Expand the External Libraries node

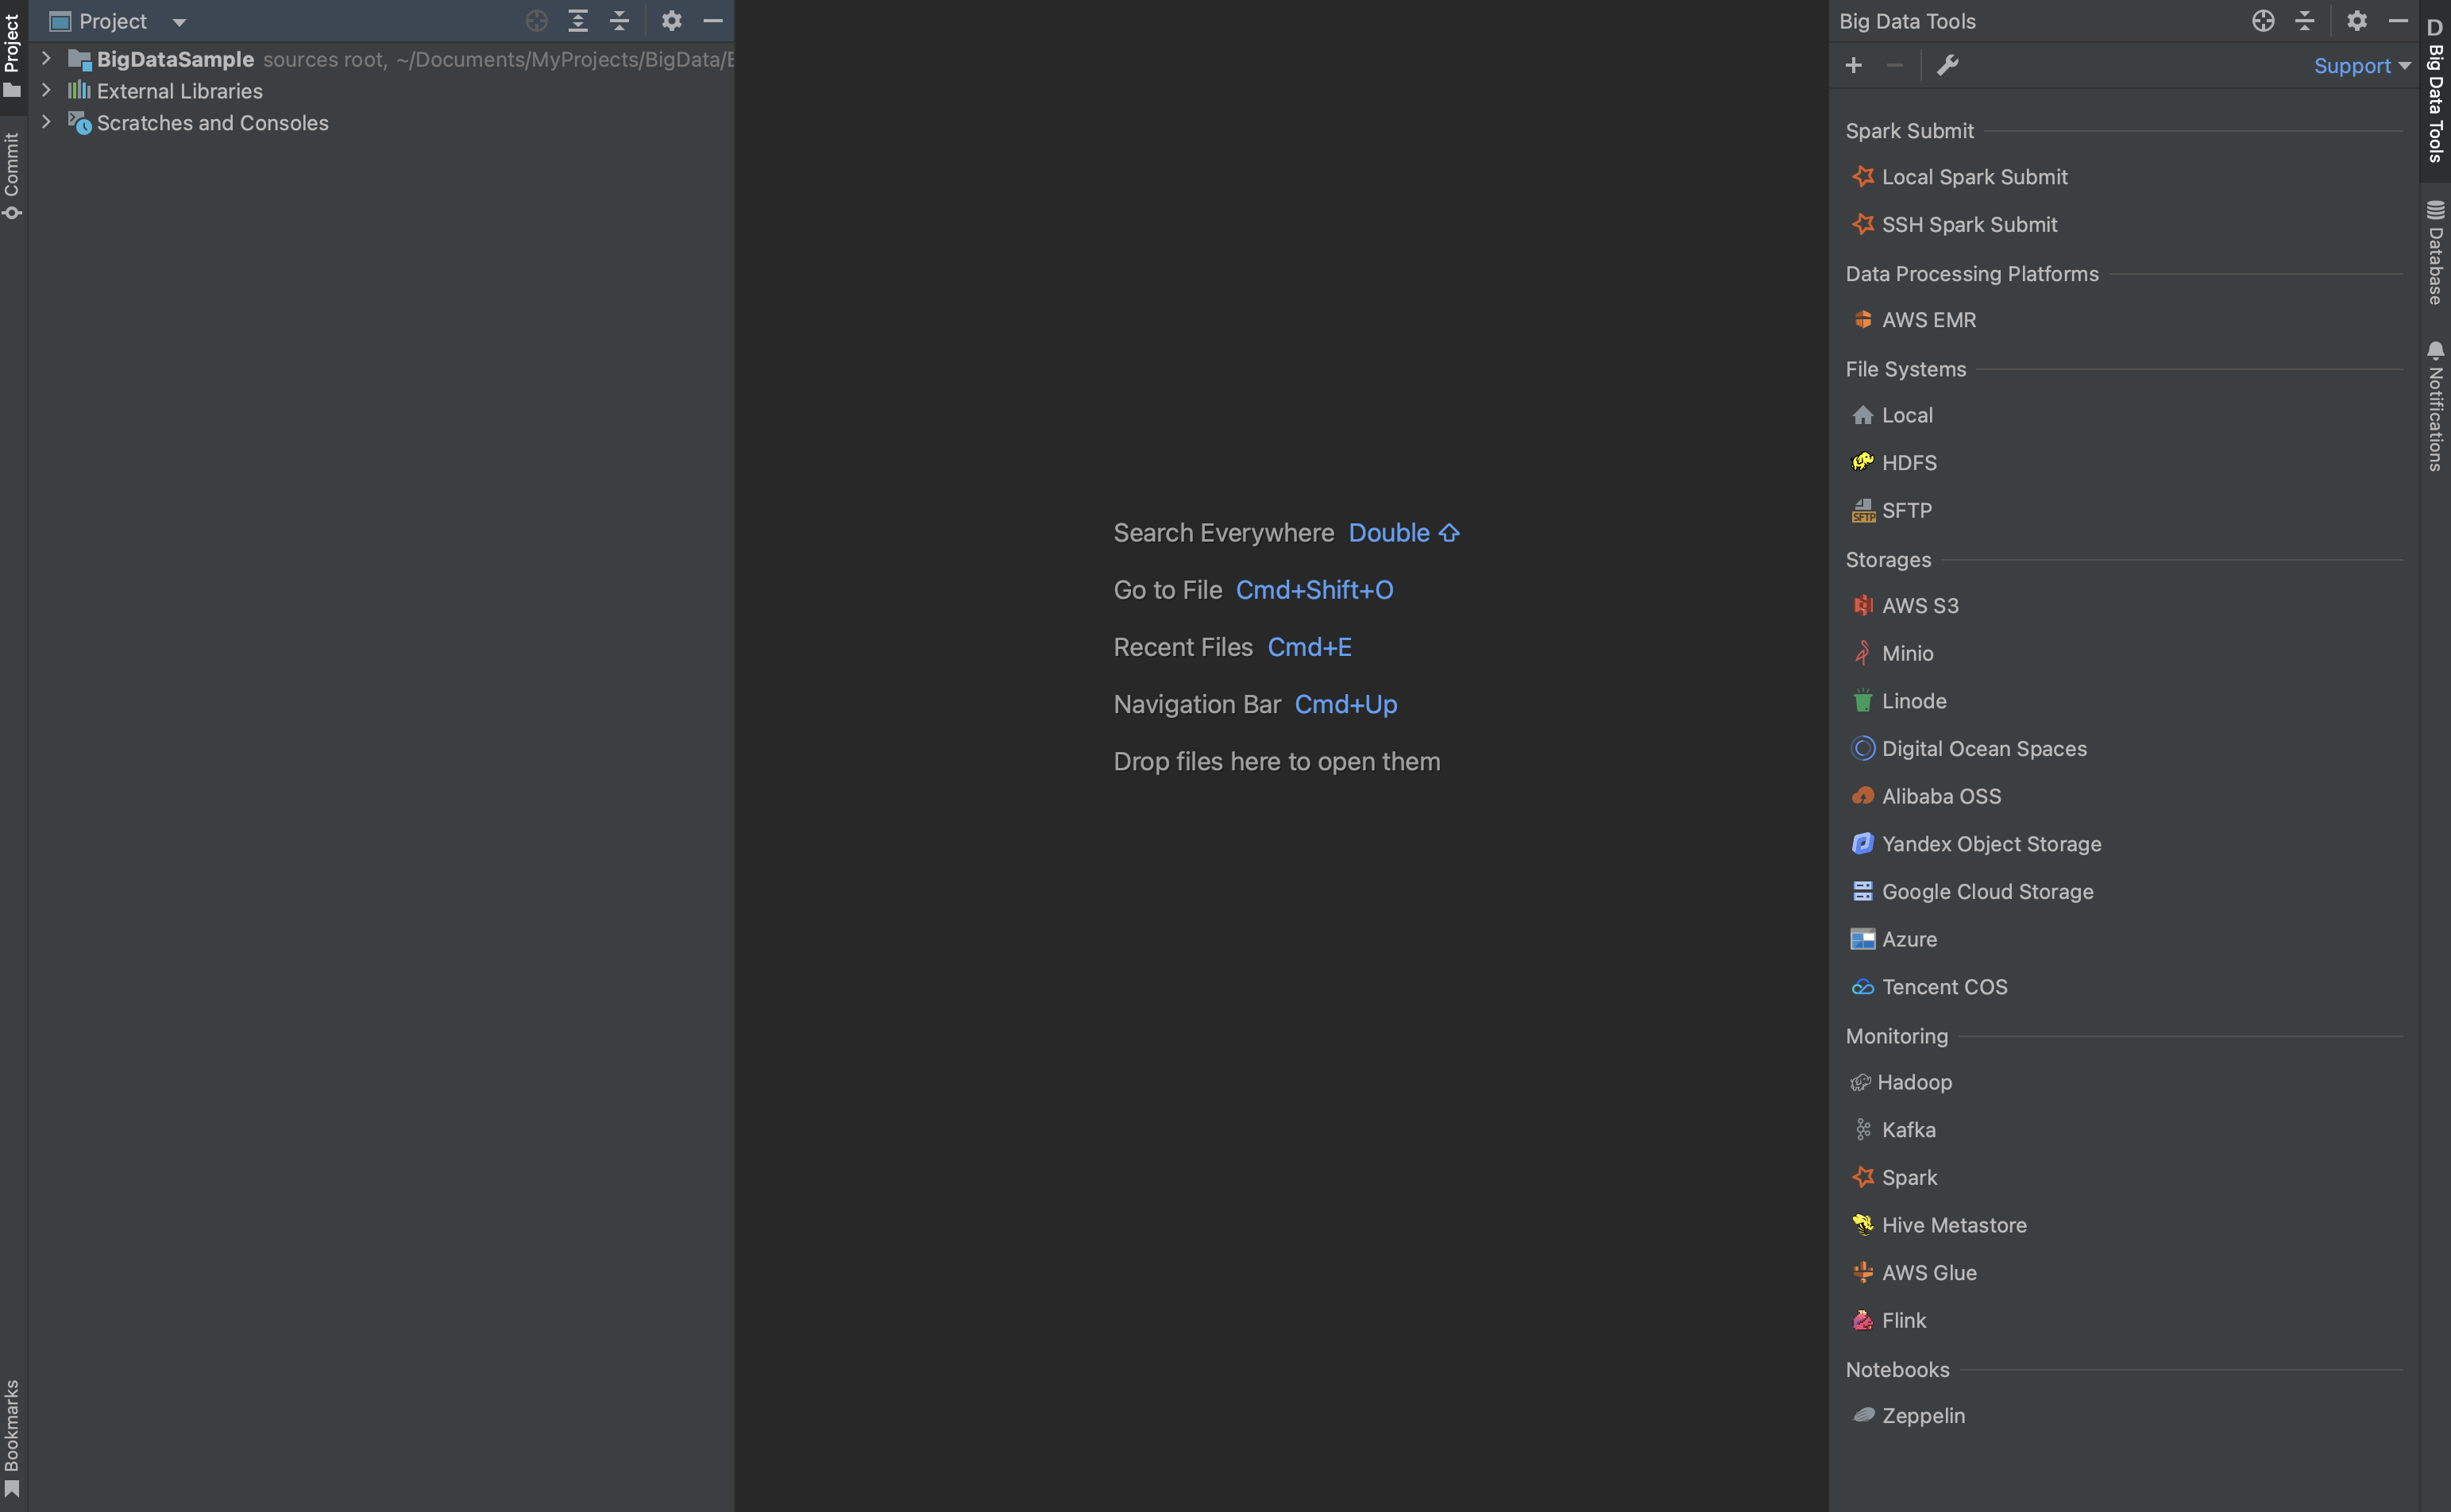(46, 90)
